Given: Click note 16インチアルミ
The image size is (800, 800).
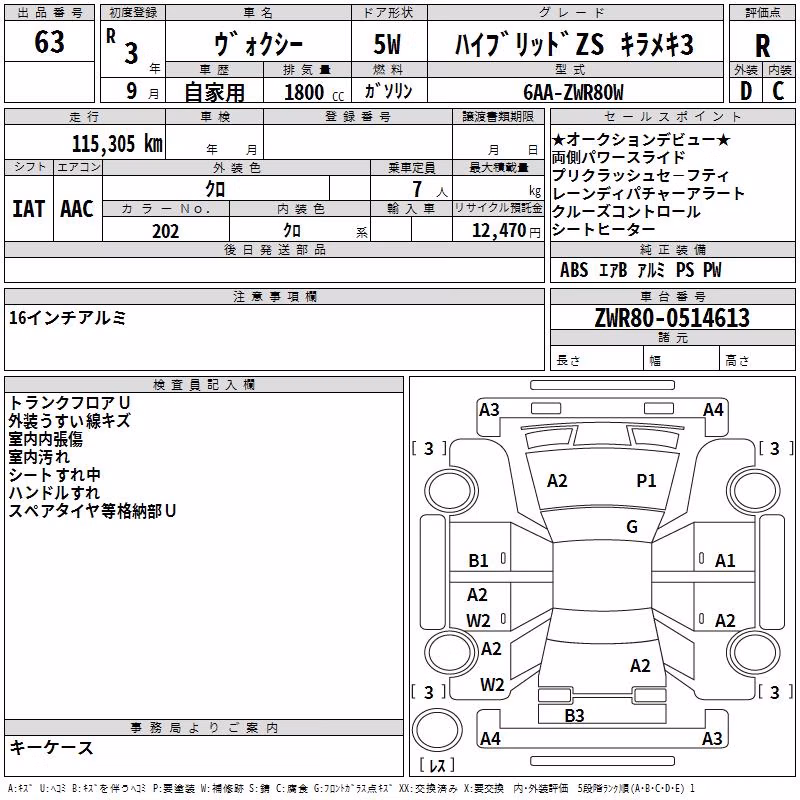Looking at the screenshot, I should pyautogui.click(x=67, y=317).
